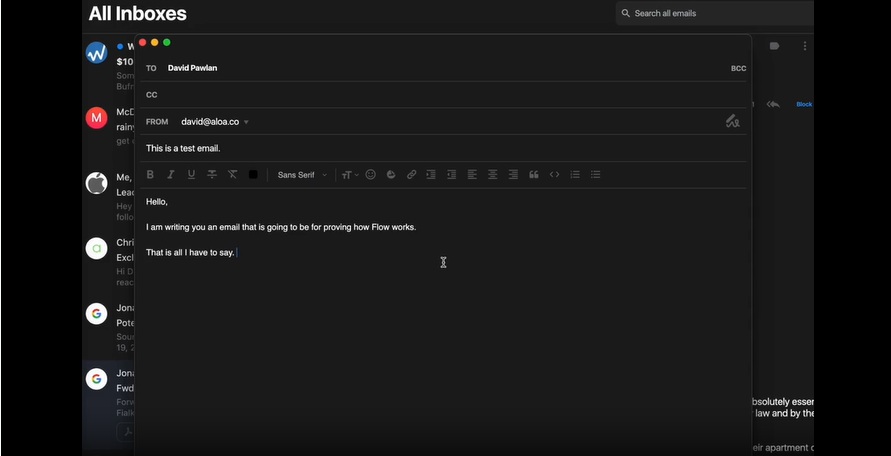Click the David Pawlan recipient
Screen dimensions: 891x456
pyautogui.click(x=193, y=68)
